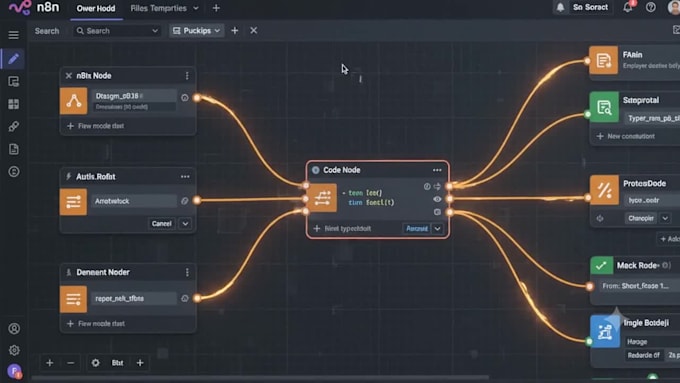Click the Cancel button in Autis.Rofat
Screen dimensions: 680x383
pyautogui.click(x=161, y=224)
